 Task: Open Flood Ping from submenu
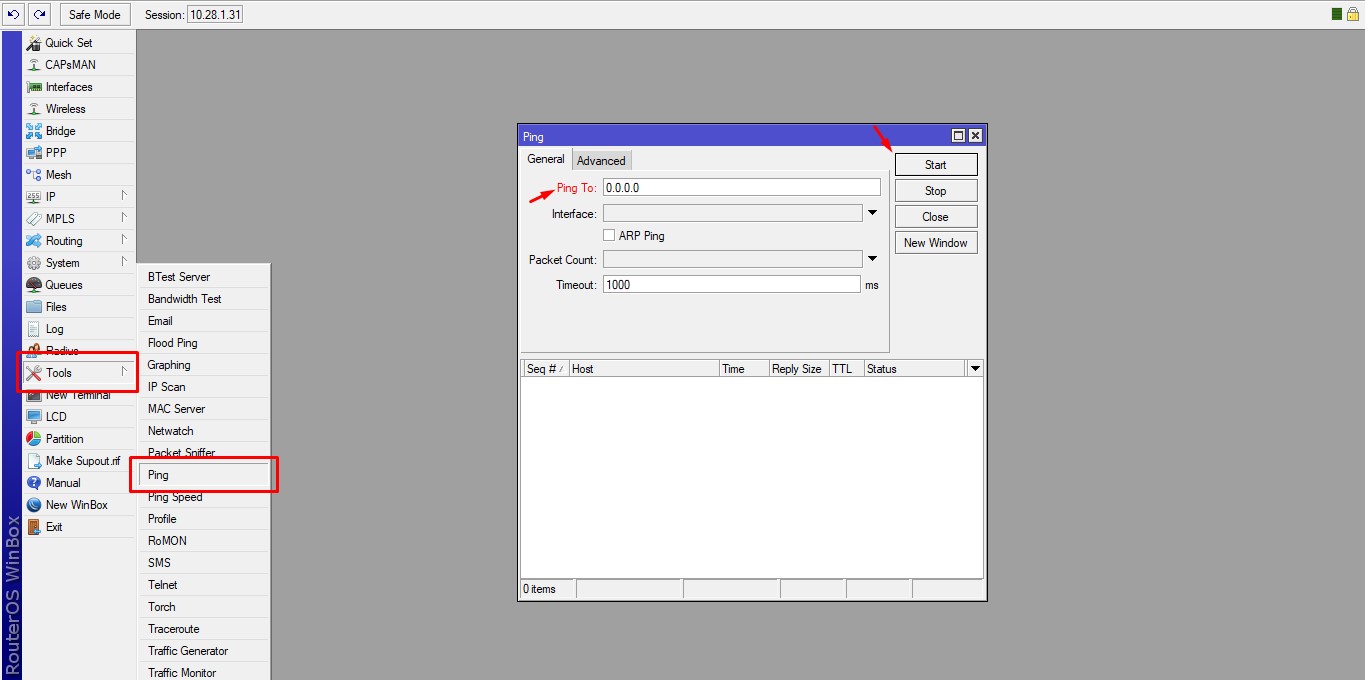tap(205, 343)
